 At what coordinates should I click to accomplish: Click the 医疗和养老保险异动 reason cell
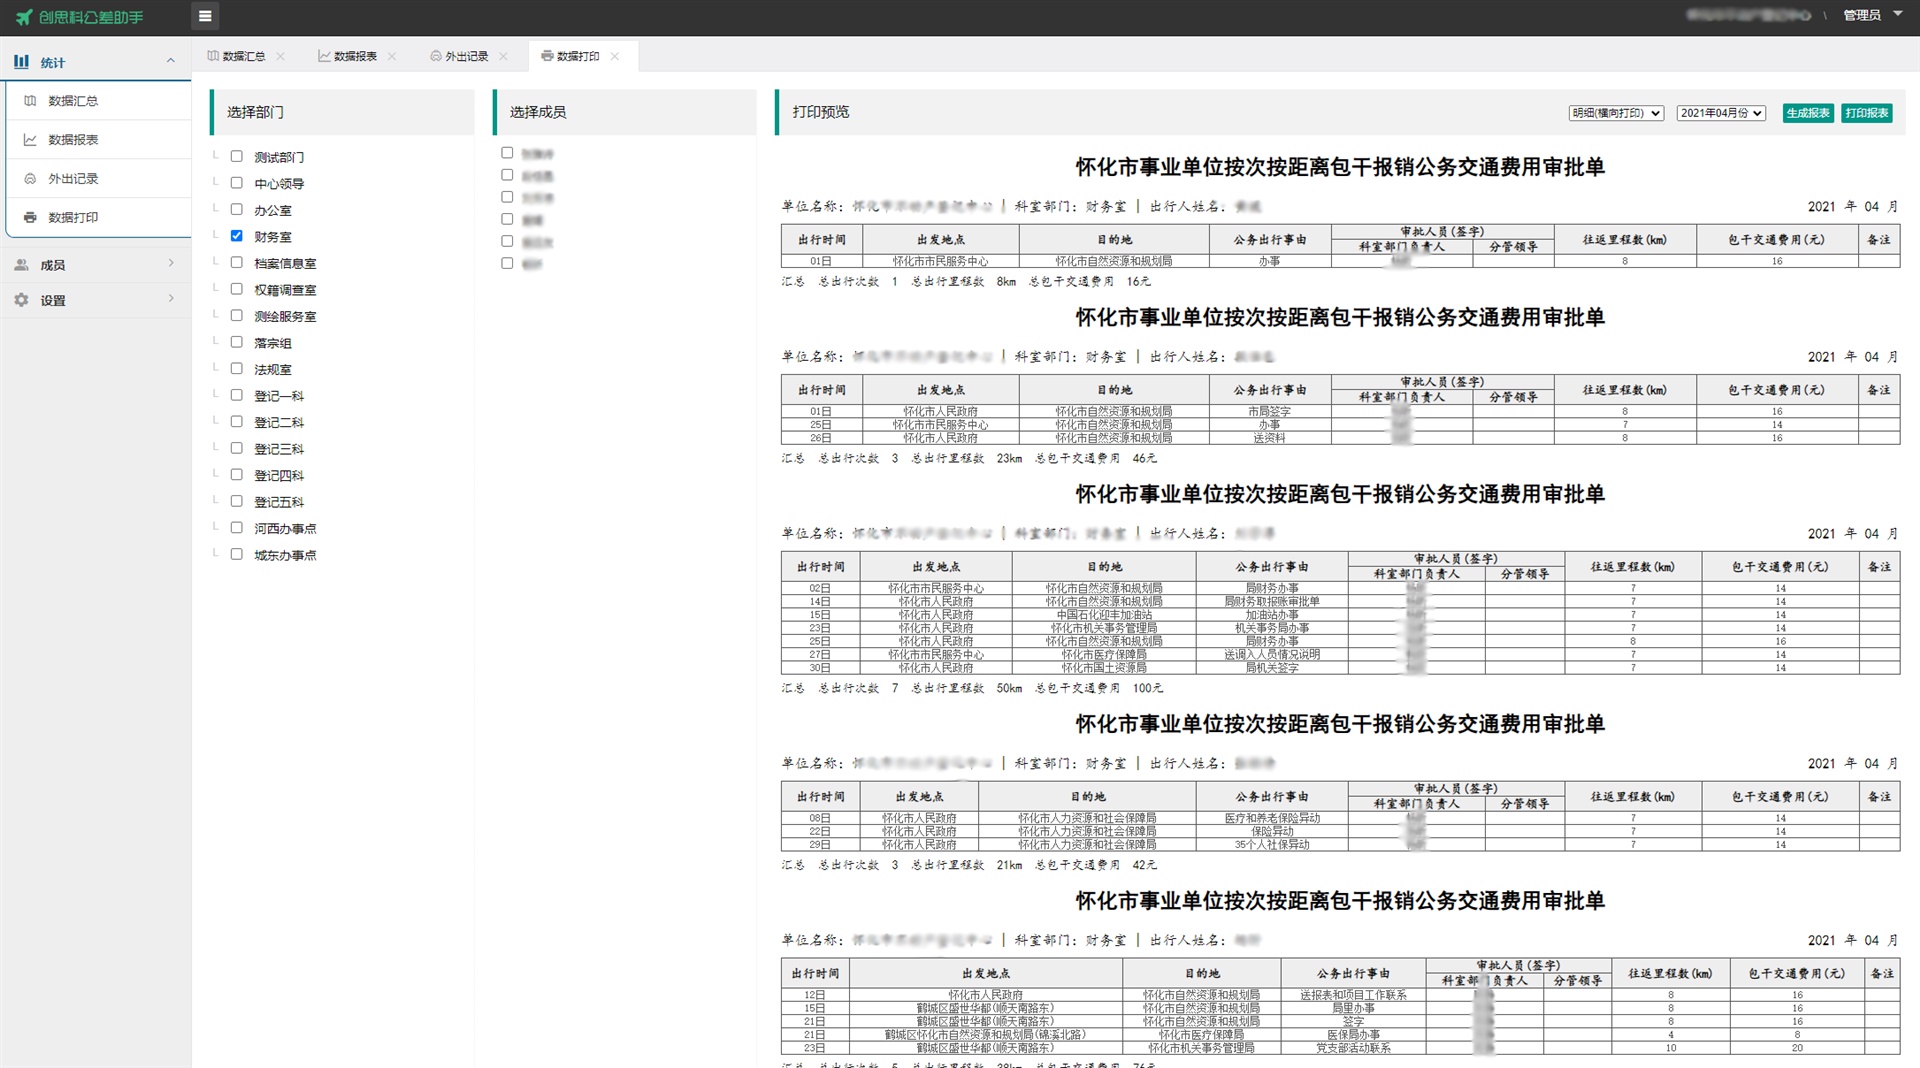[1272, 818]
